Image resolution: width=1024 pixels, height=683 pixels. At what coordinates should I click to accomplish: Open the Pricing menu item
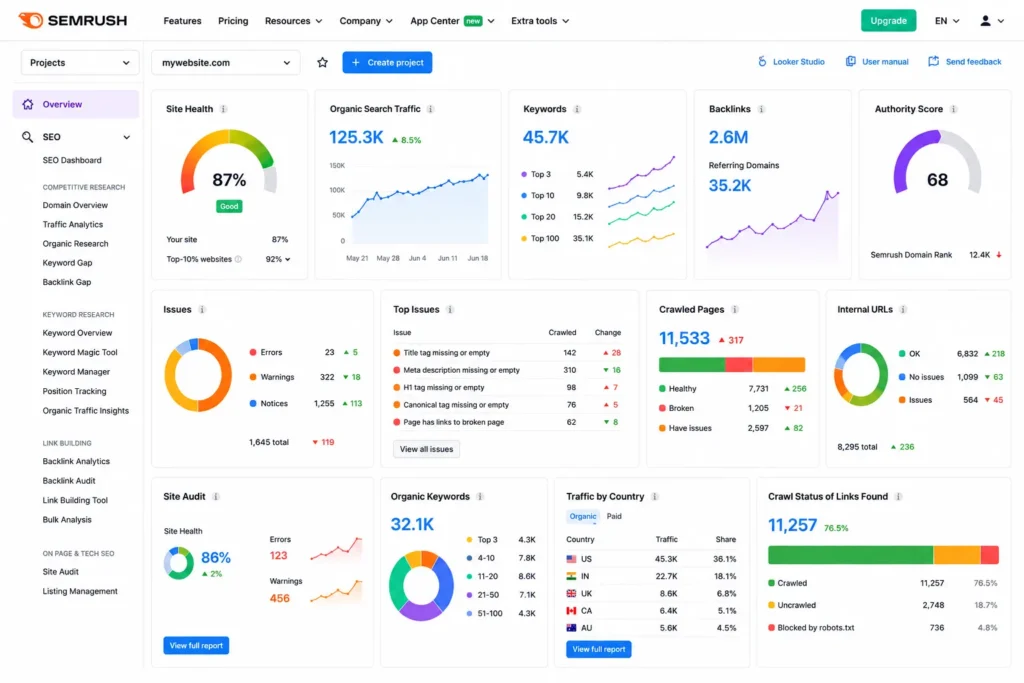(233, 21)
